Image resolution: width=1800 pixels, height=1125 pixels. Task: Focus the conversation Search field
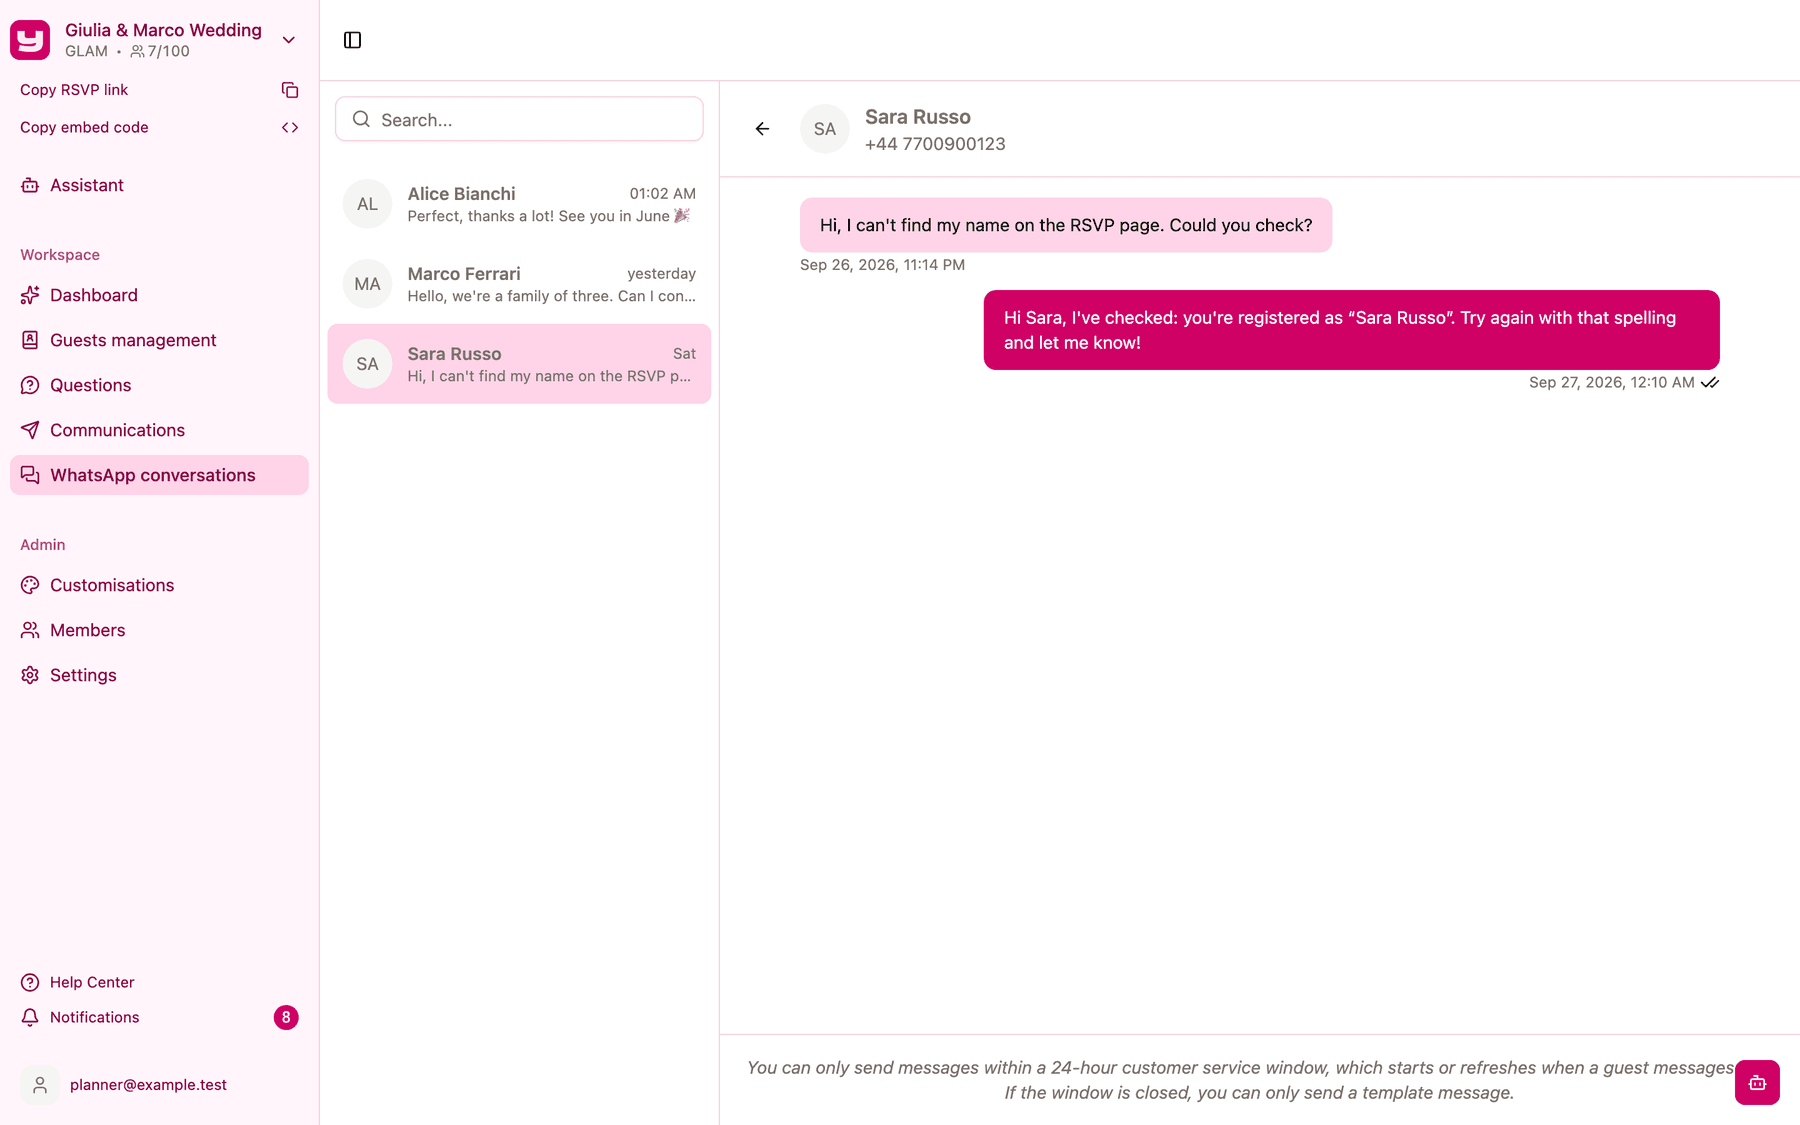tap(519, 119)
